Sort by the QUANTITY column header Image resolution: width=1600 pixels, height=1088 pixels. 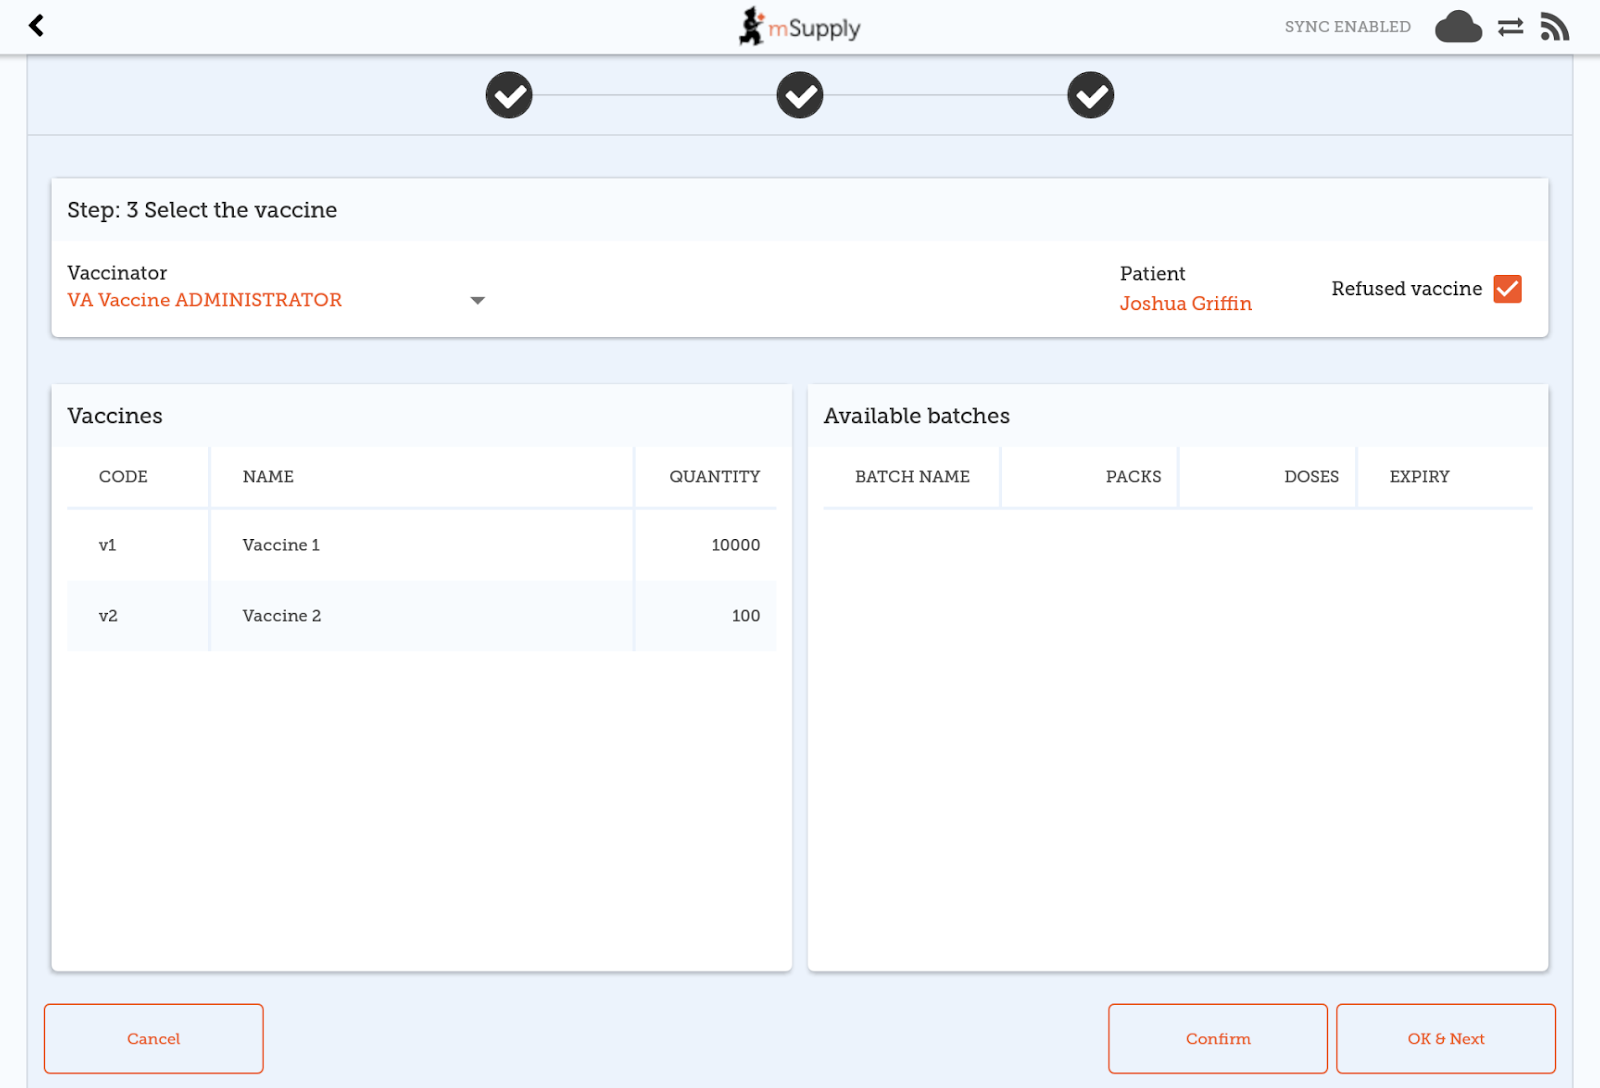714,477
